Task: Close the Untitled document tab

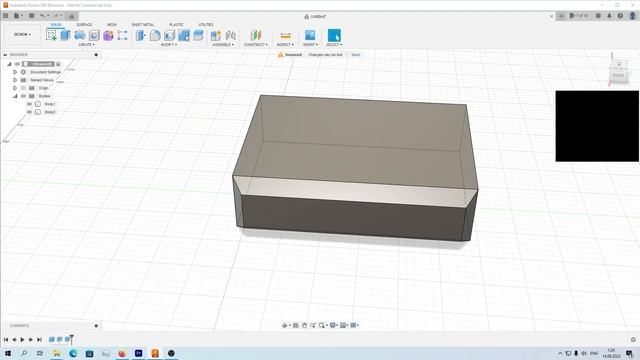Action: pyautogui.click(x=551, y=16)
